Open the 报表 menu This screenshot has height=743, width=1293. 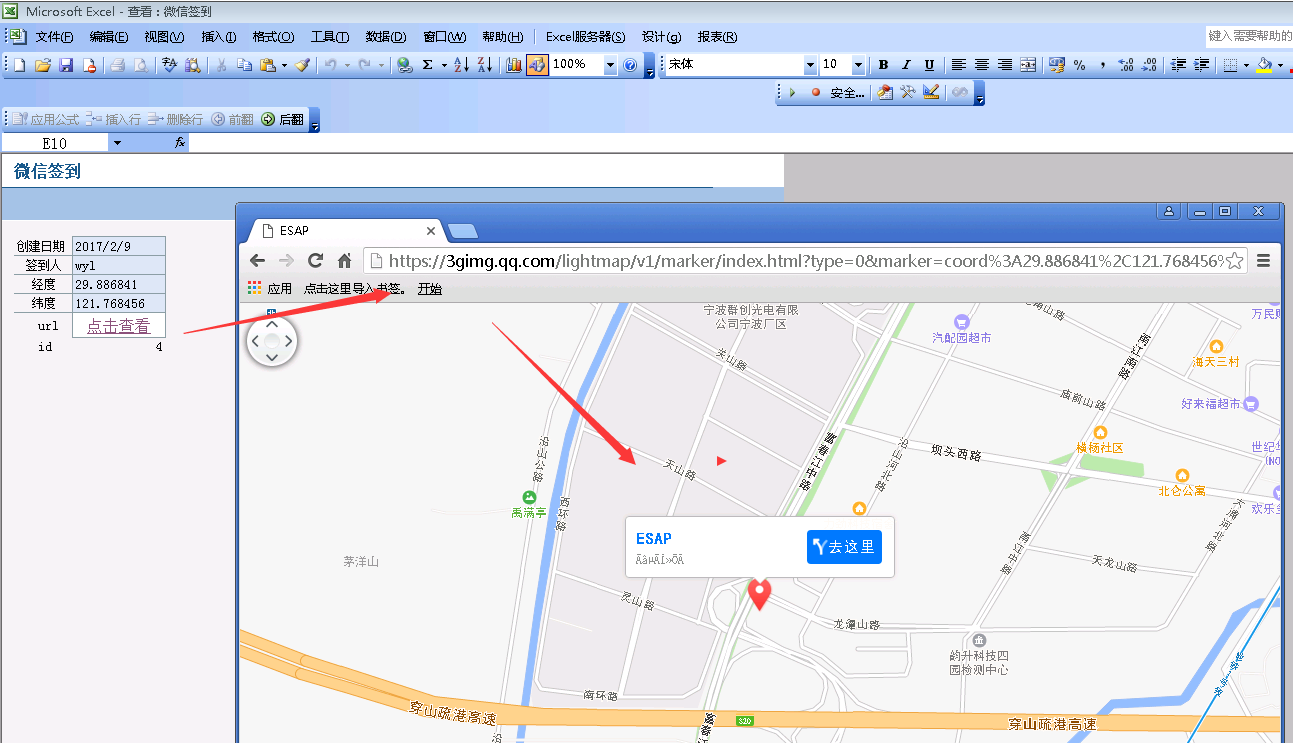pyautogui.click(x=717, y=37)
